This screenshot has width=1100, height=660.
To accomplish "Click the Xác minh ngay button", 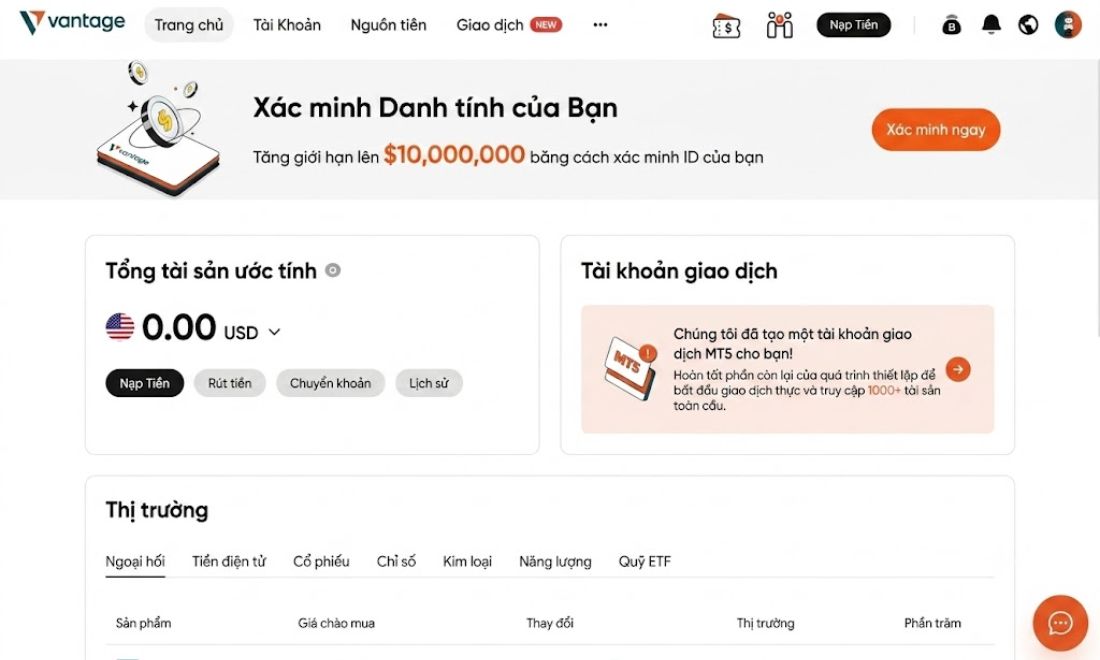I will [936, 129].
